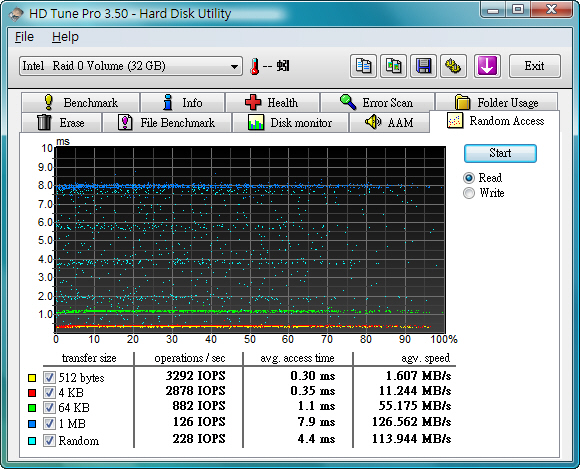Switch to the Health tab
The height and width of the screenshot is (469, 580).
coord(272,102)
